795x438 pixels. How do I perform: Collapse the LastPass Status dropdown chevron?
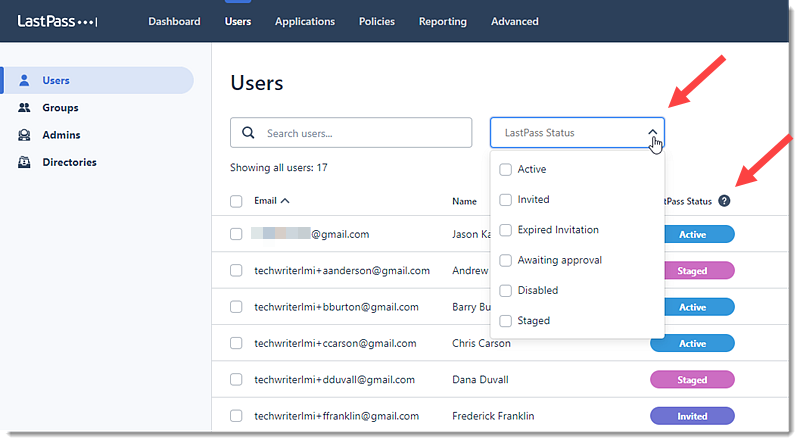(653, 132)
